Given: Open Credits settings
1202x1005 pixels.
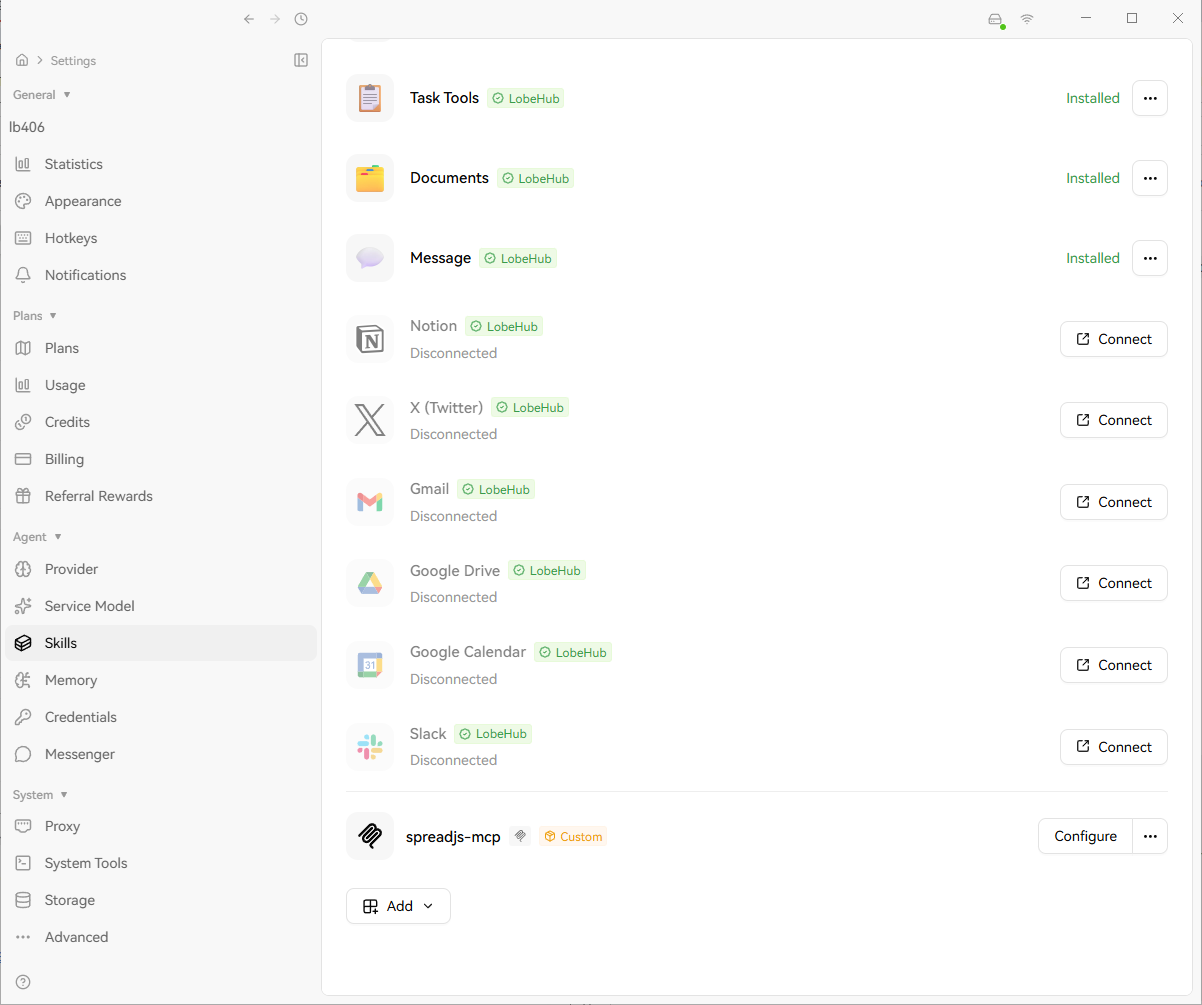Looking at the screenshot, I should tap(160, 422).
